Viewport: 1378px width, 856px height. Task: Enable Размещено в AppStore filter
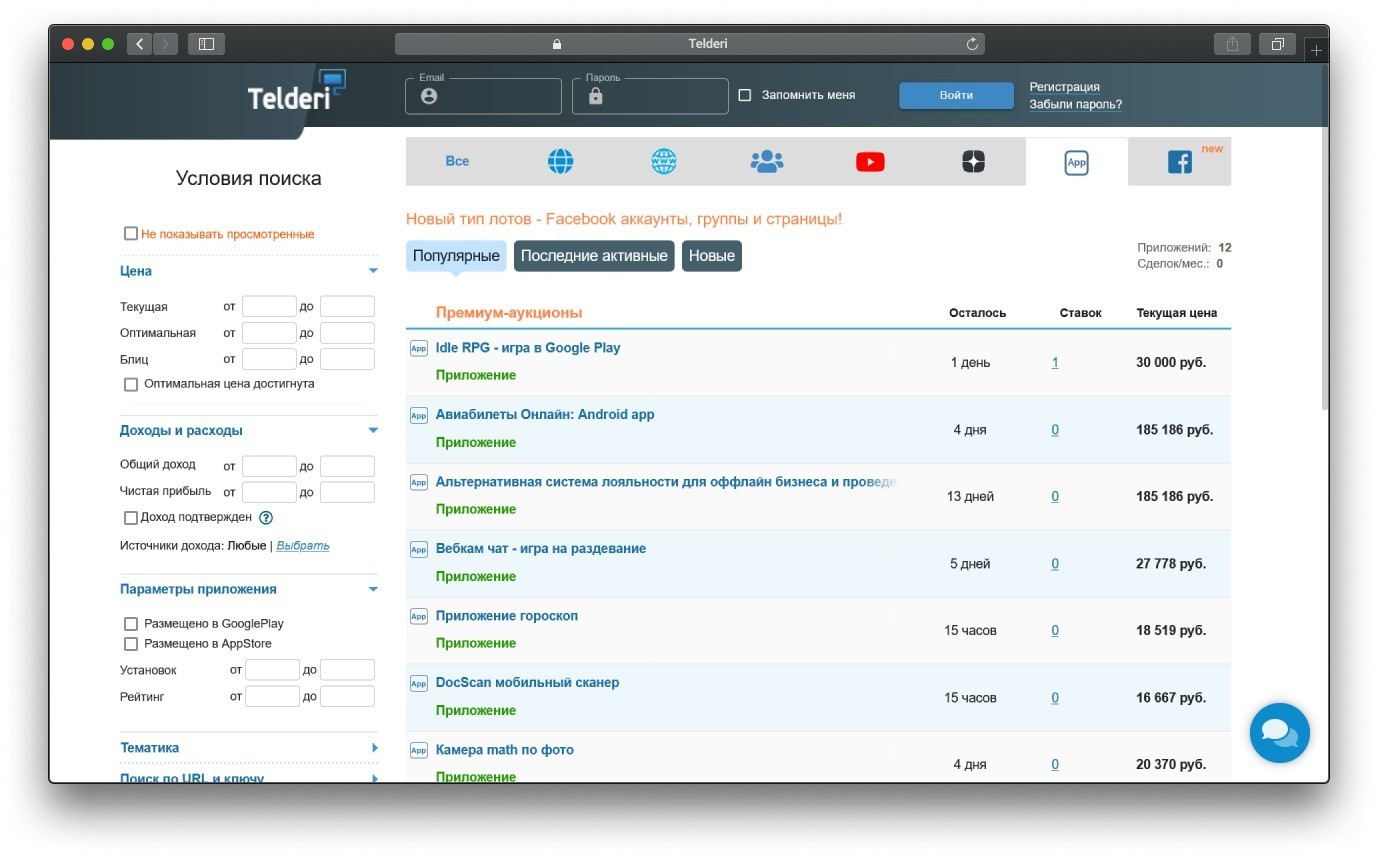[x=131, y=644]
